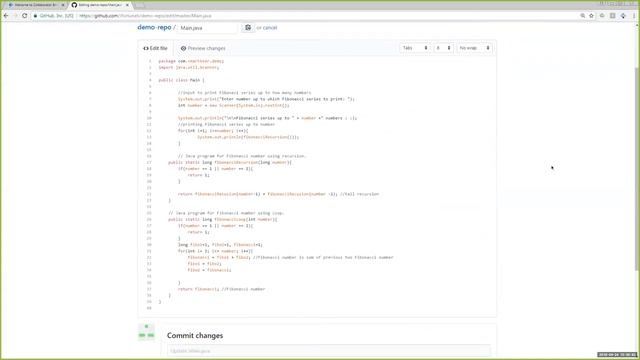Click the user avatar next to Commit changes
The image size is (640, 360).
coord(146,332)
